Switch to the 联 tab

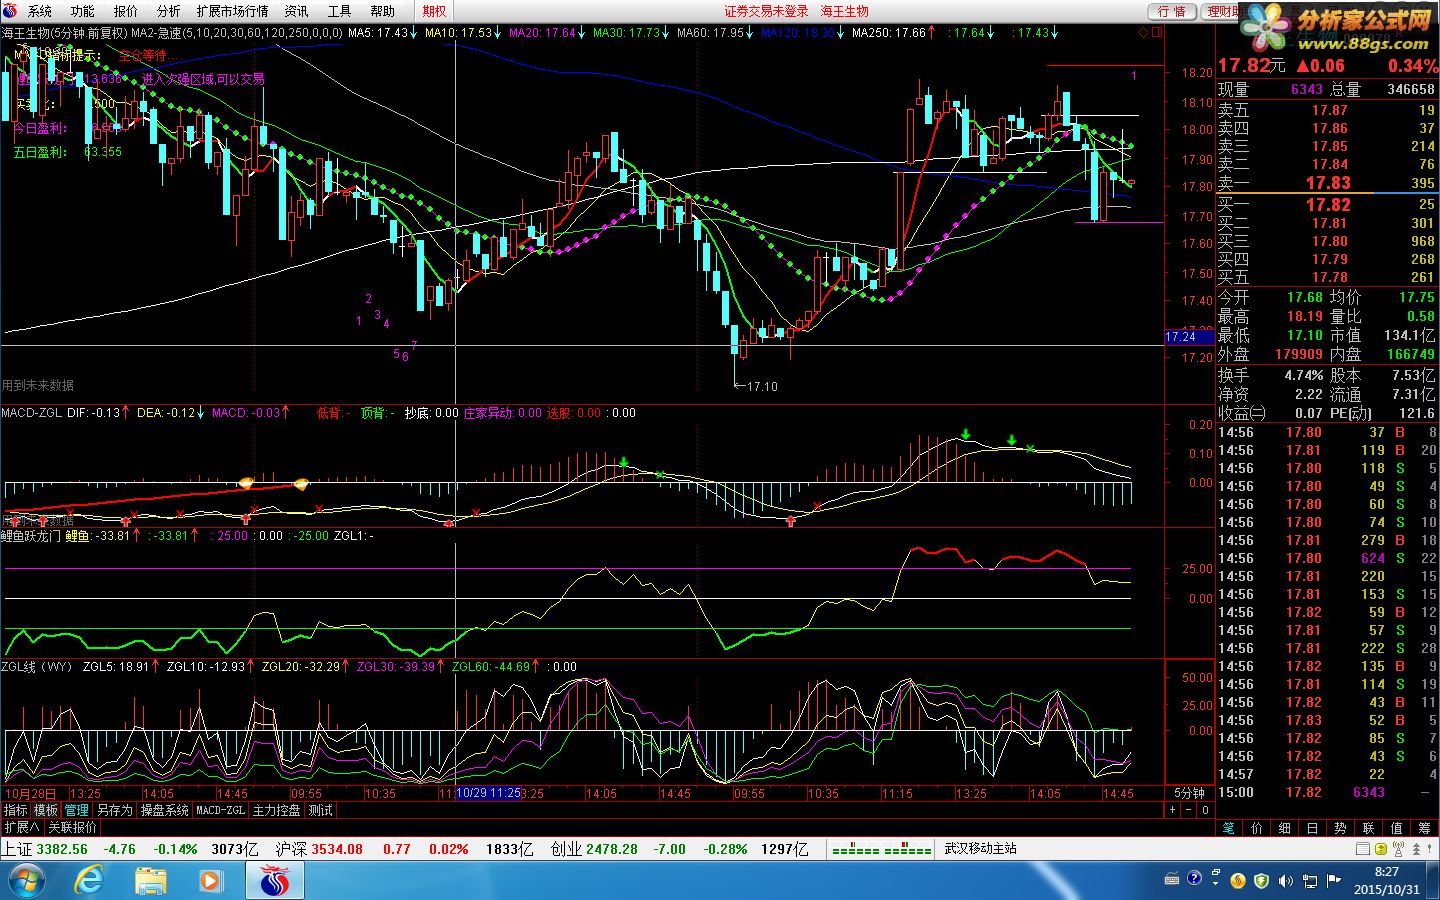(x=1368, y=828)
